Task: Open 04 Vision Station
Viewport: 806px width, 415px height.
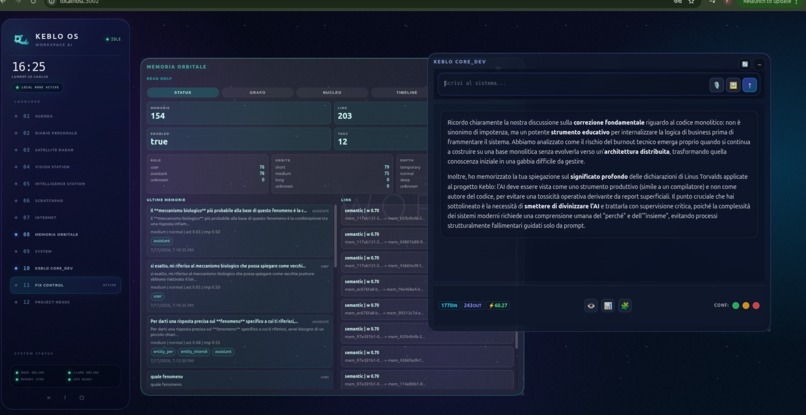Action: (x=65, y=167)
